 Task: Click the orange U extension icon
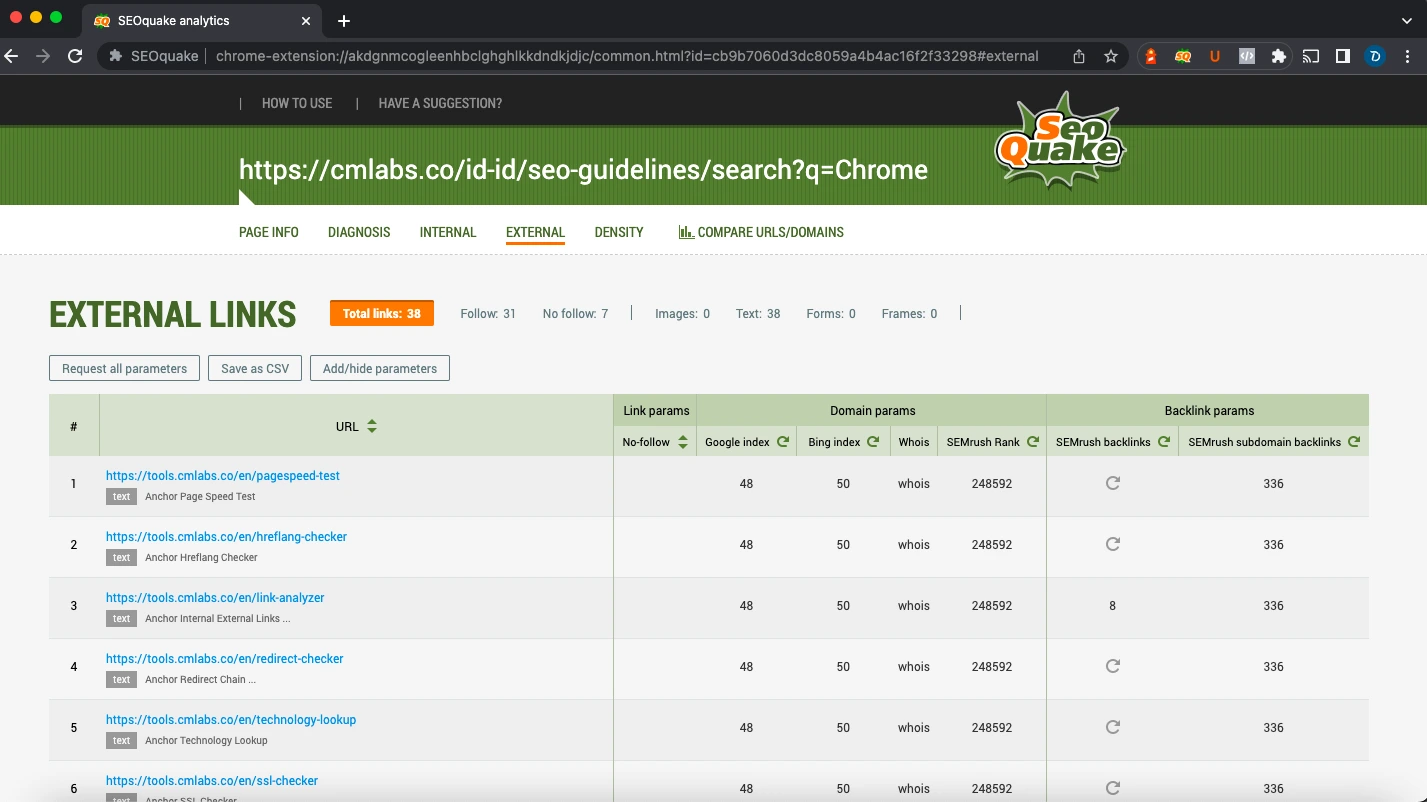[1214, 57]
